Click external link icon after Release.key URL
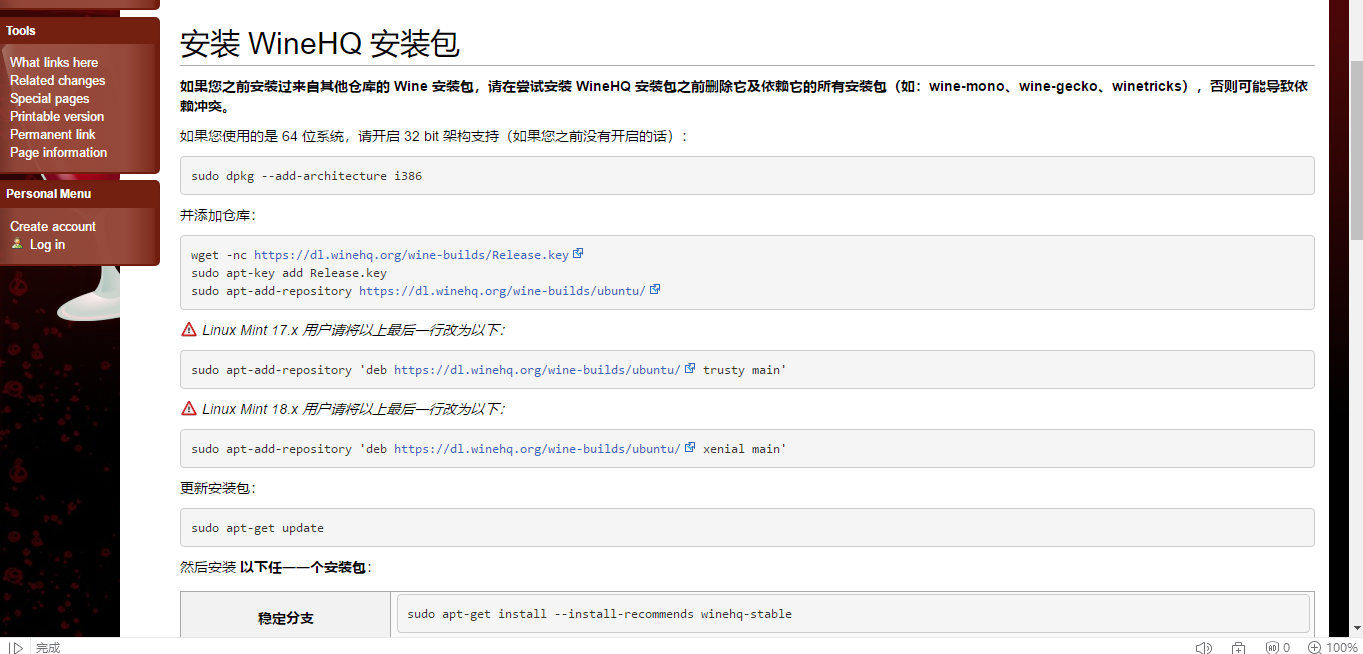 578,254
